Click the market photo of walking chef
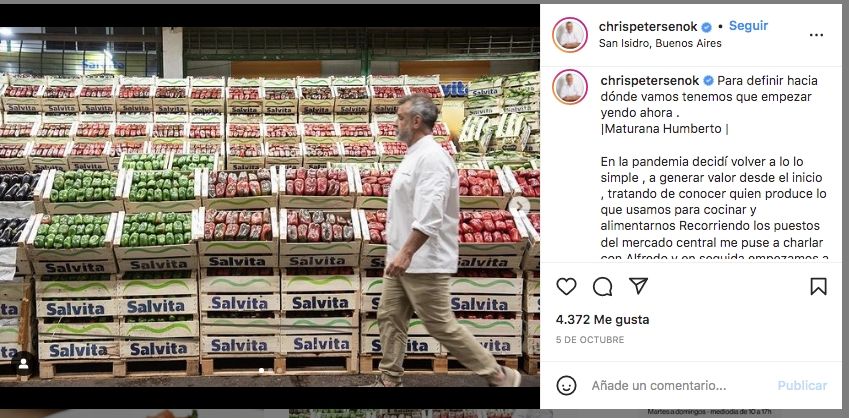This screenshot has height=418, width=849. click(x=270, y=207)
